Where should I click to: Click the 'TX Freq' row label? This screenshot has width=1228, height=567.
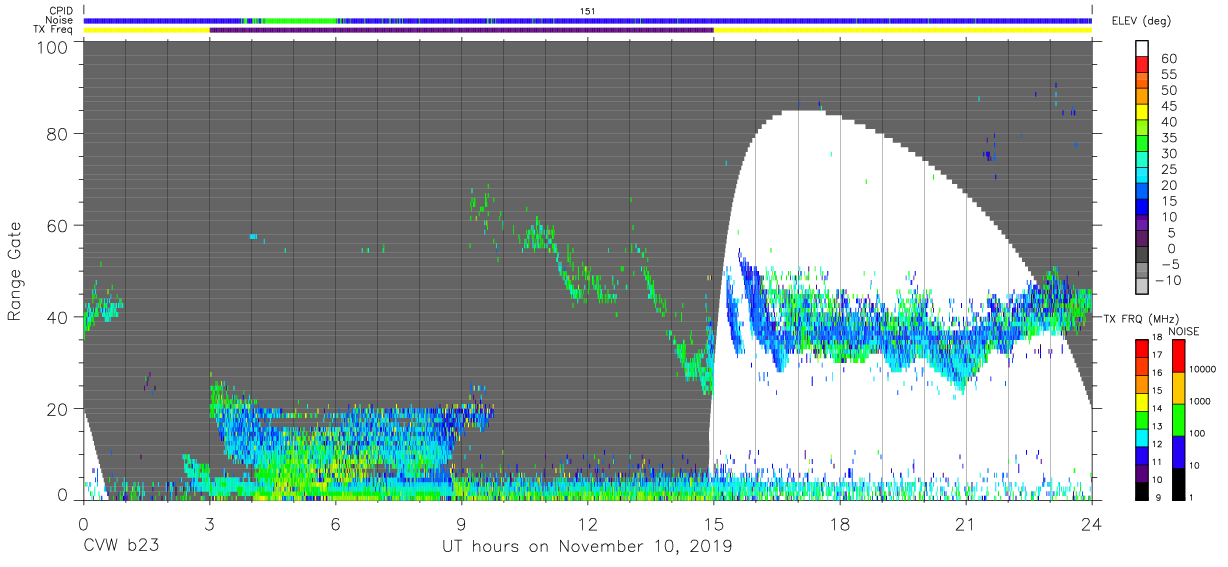click(53, 30)
